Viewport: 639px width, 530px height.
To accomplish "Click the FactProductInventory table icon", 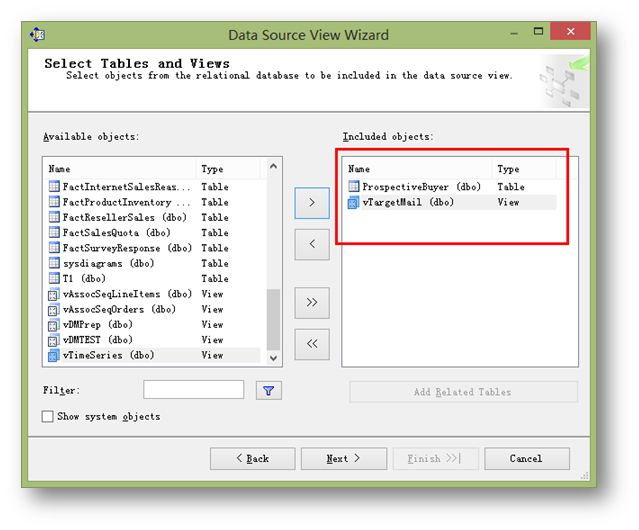I will coord(54,202).
